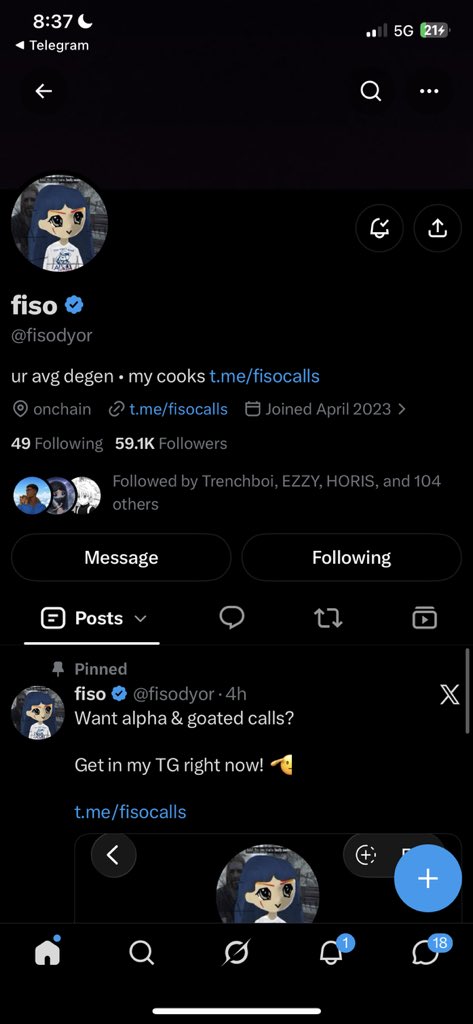Go to Home in bottom navigation
The image size is (473, 1024).
(x=47, y=952)
